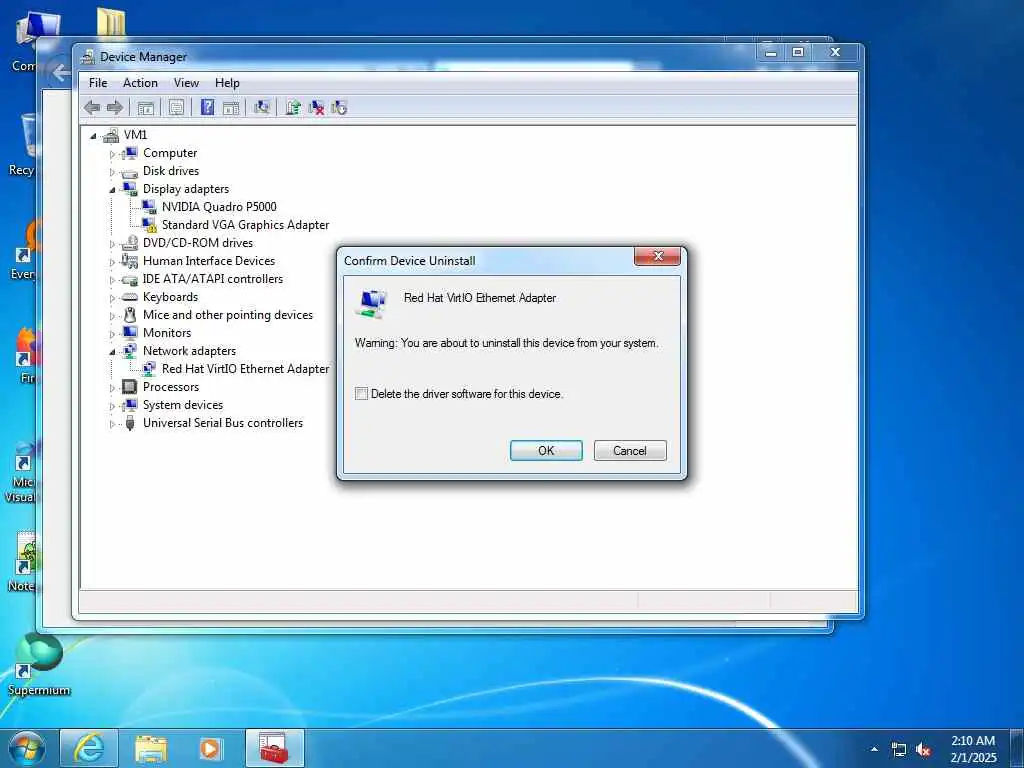Collapse the Display adapters node
The image size is (1024, 768).
[112, 190]
